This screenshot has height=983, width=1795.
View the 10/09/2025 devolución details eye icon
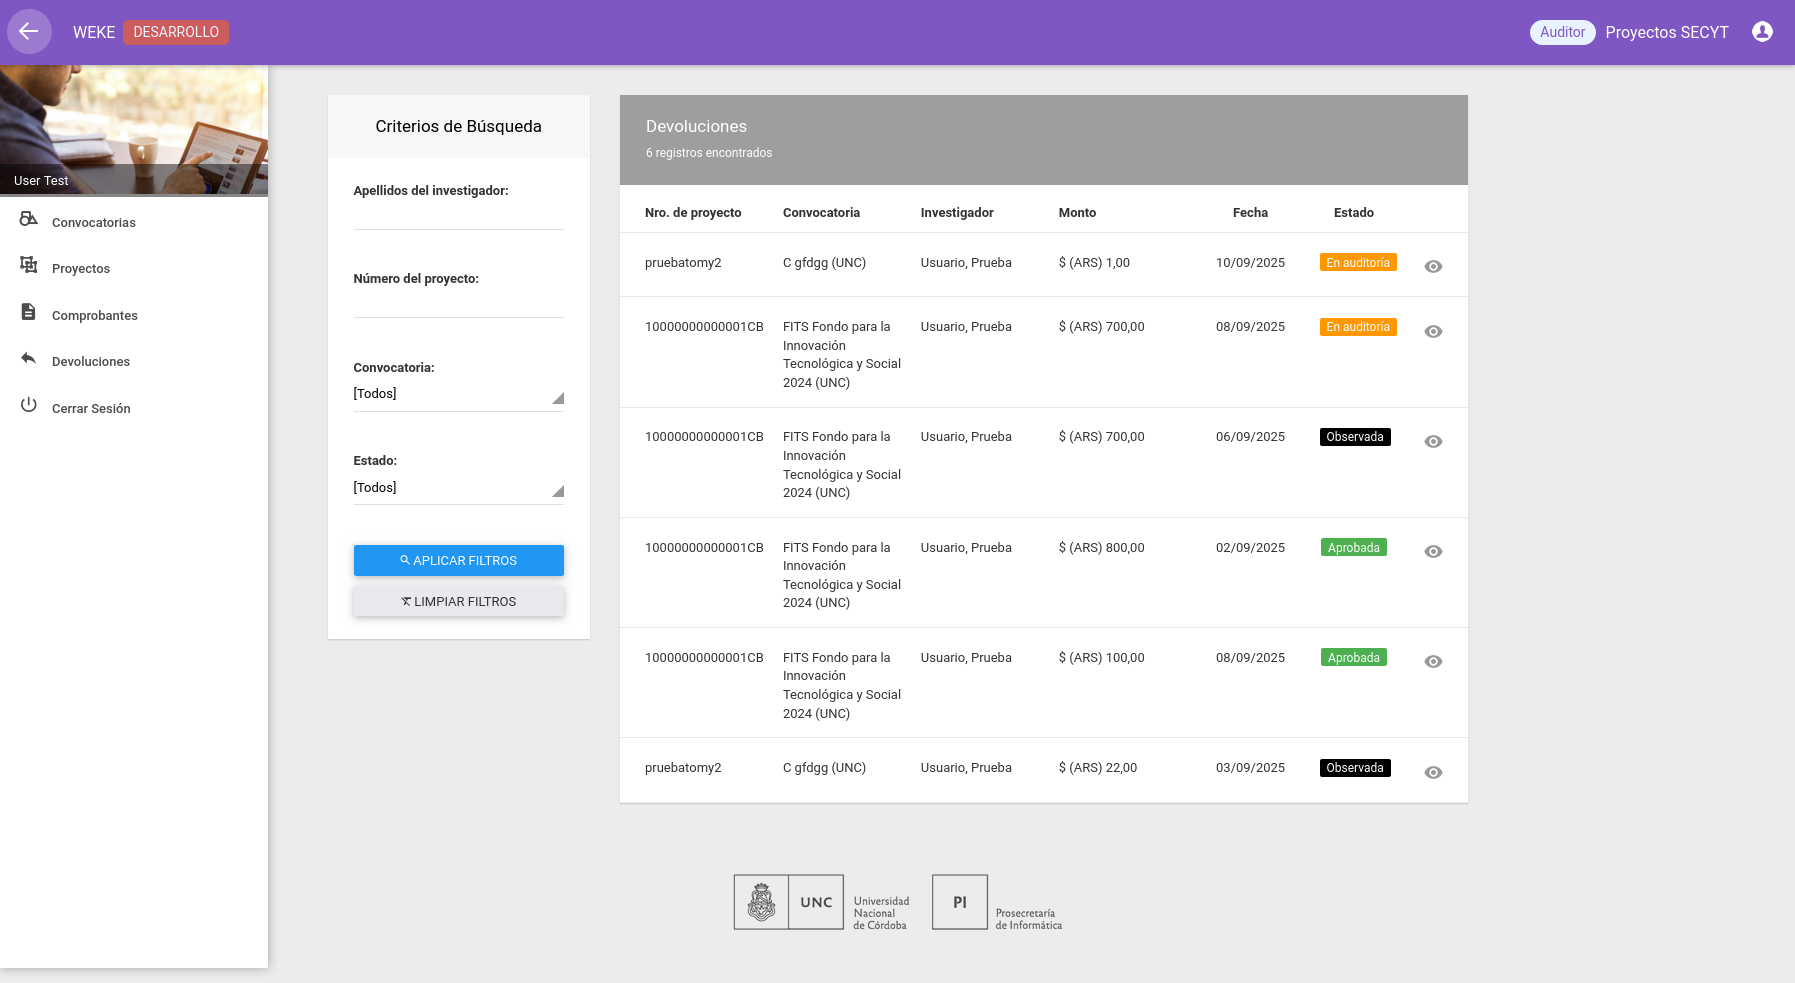[x=1433, y=266]
